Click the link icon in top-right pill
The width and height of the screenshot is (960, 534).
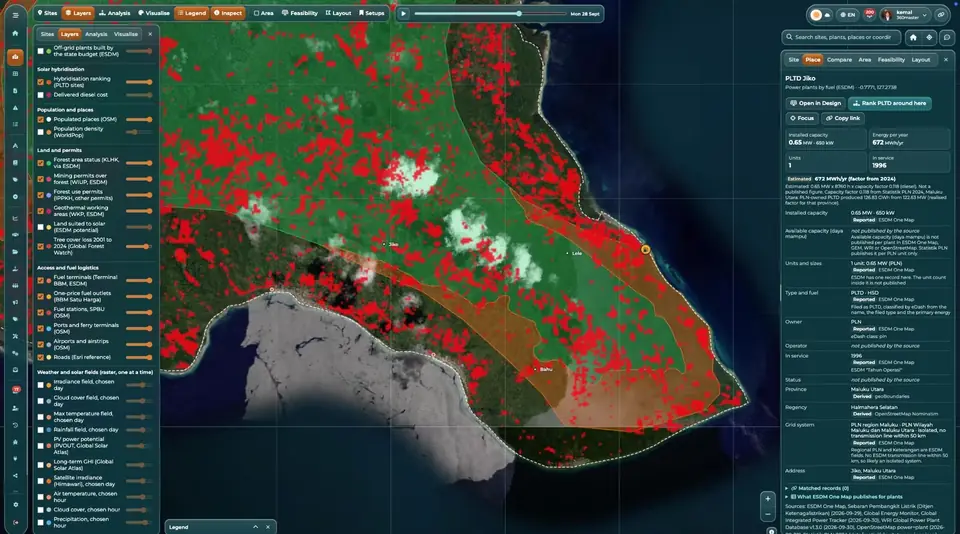941,15
